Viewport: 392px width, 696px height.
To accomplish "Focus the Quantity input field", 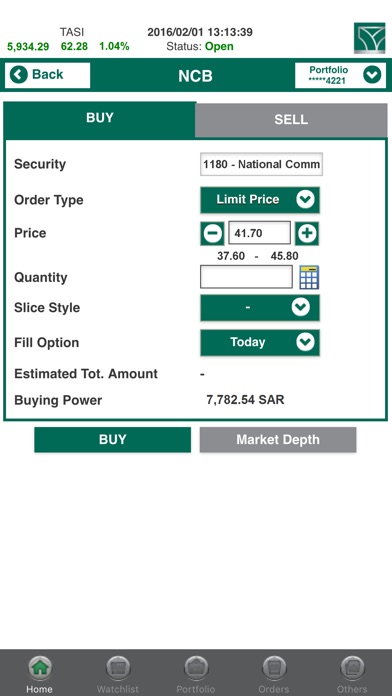I will 246,277.
